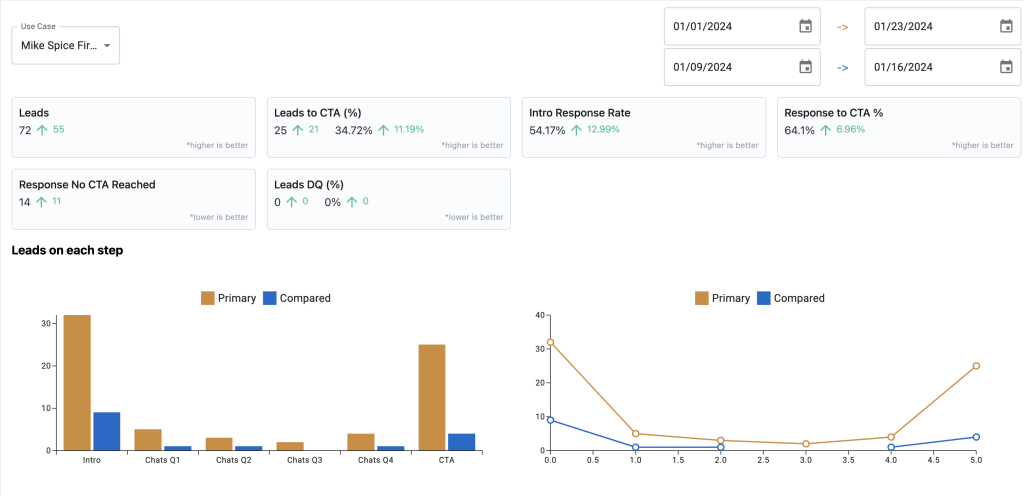Click the arrow icon in Response to CTA %
Viewport: 1024px width, 496px height.
click(824, 130)
